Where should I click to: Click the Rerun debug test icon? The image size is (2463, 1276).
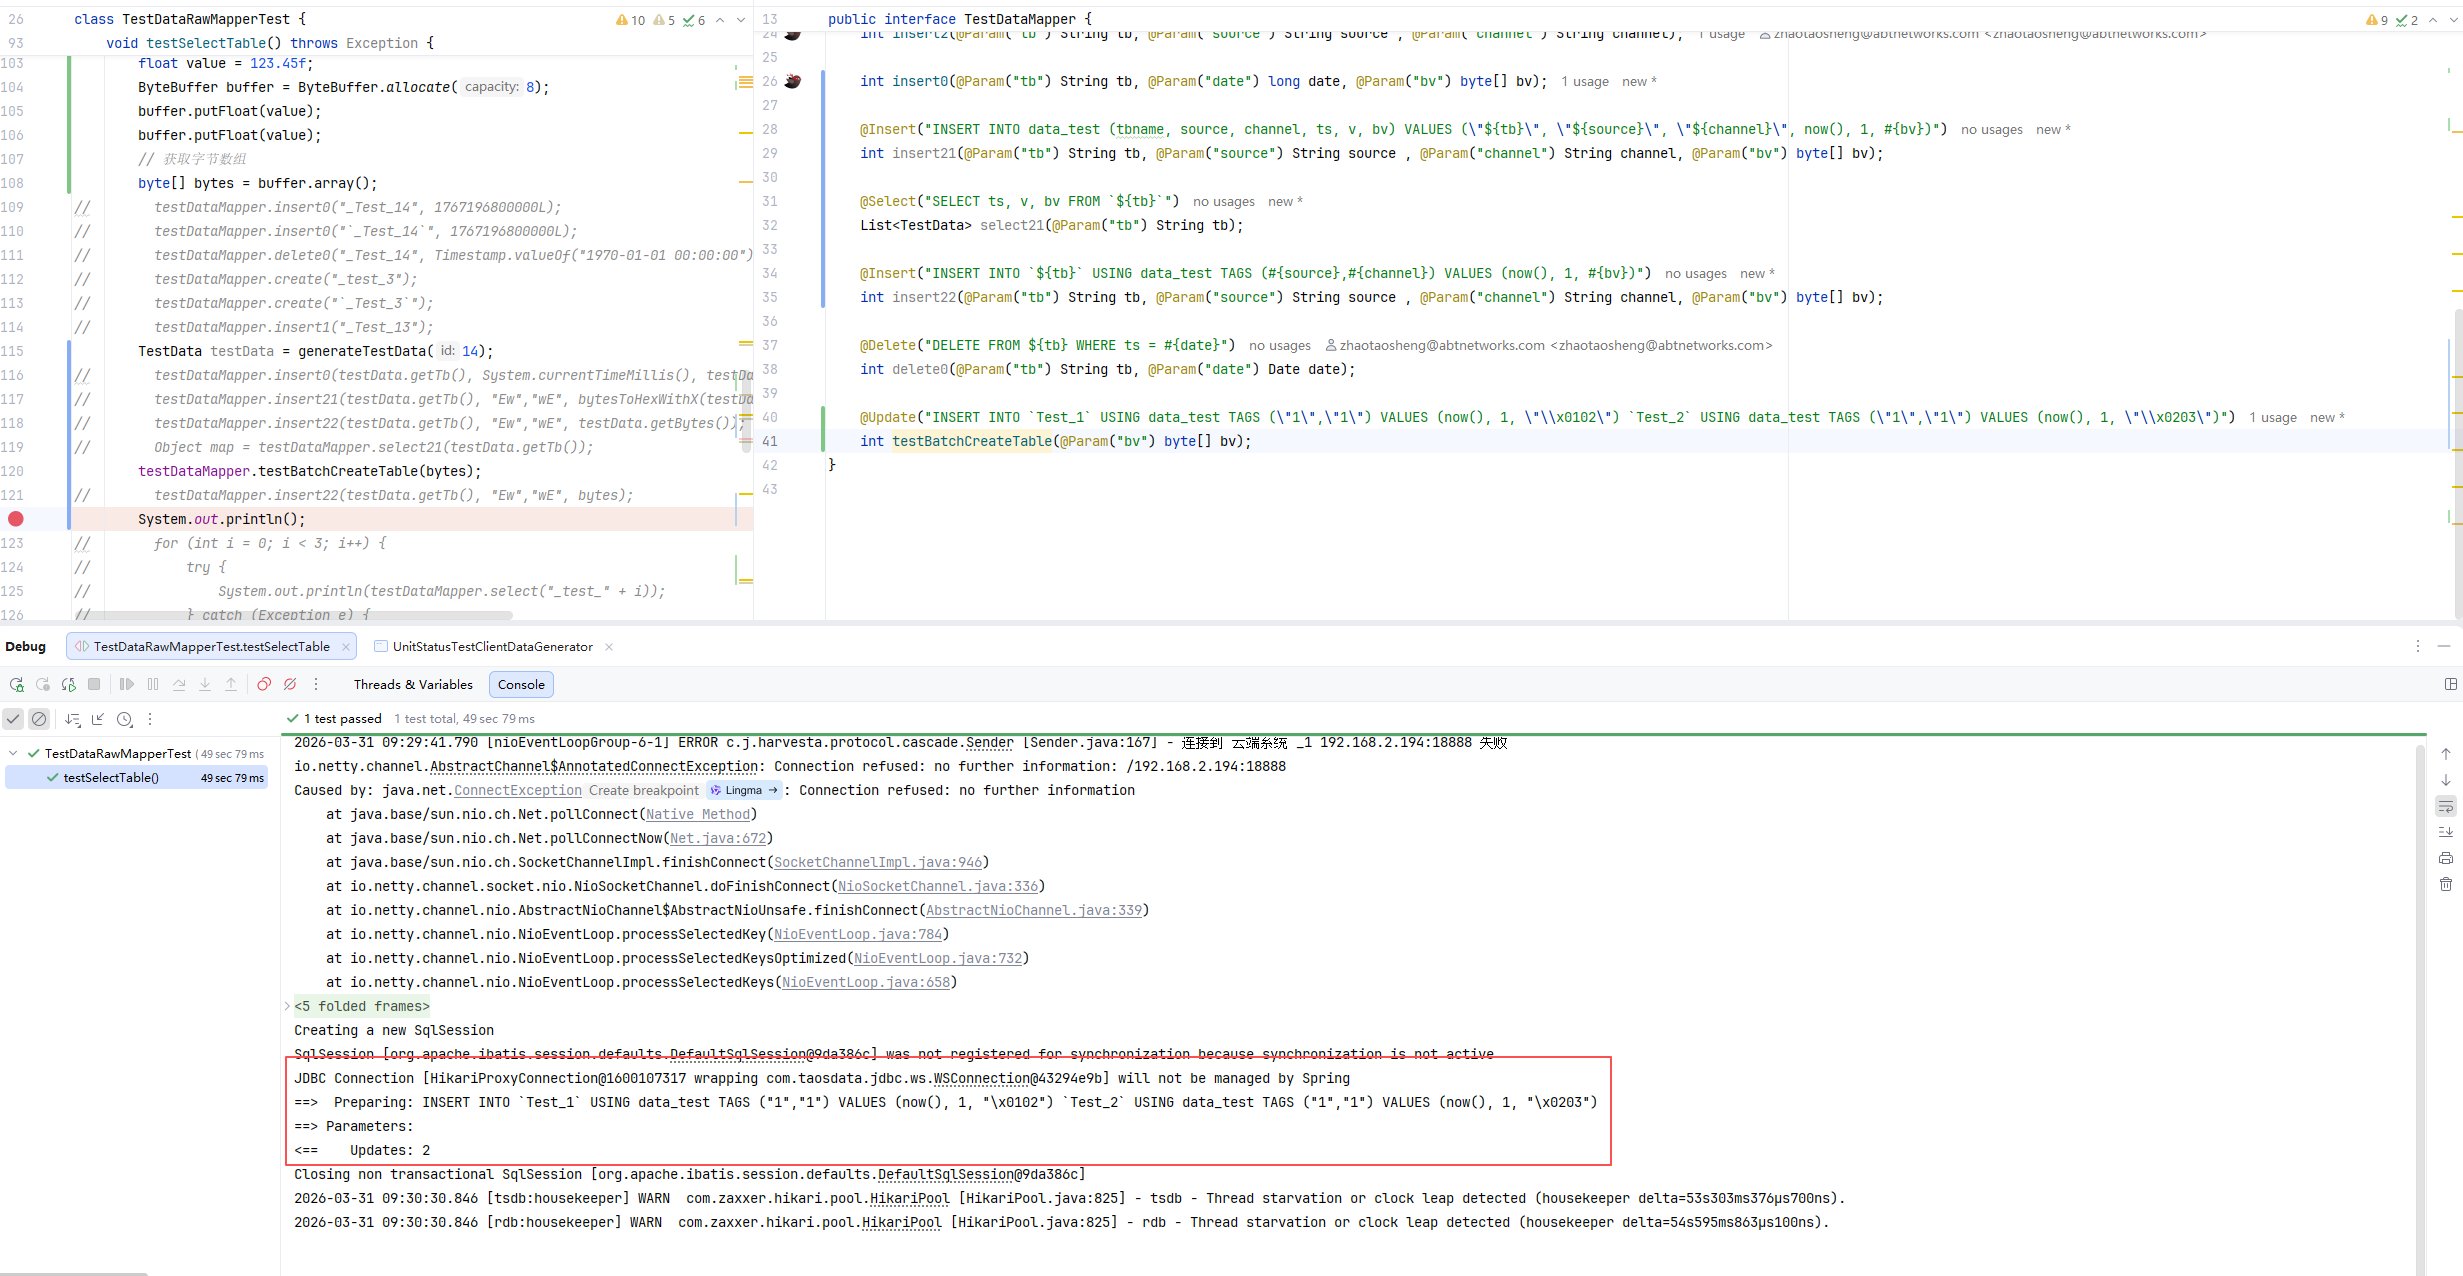[17, 685]
